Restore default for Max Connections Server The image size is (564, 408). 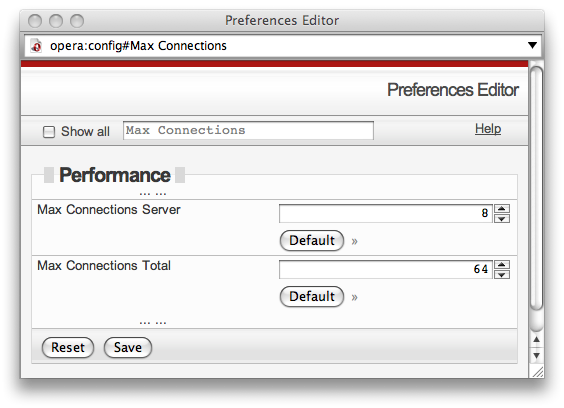(312, 240)
